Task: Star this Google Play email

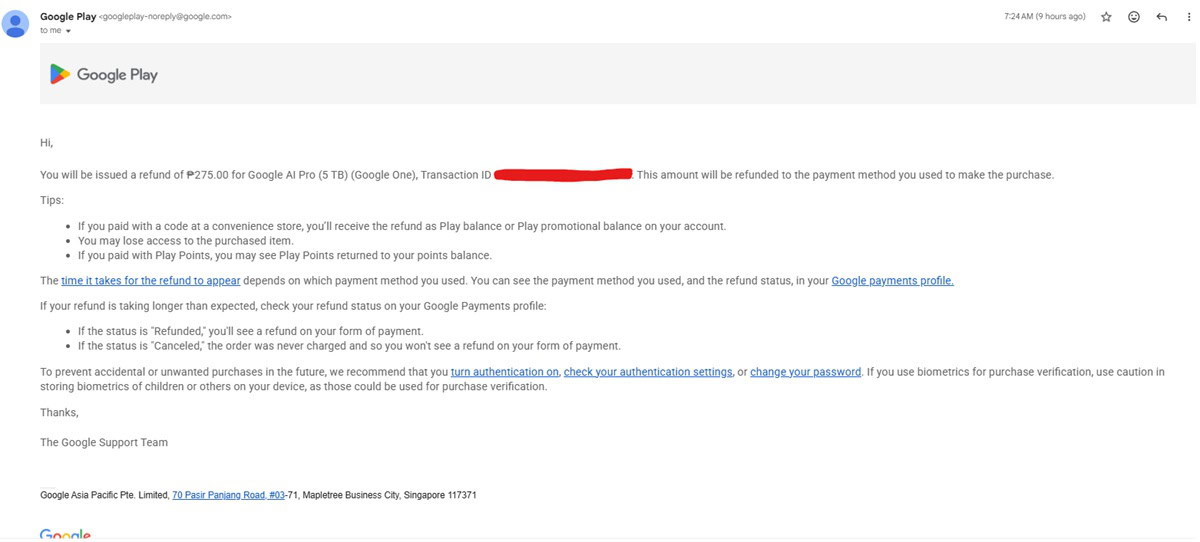Action: pyautogui.click(x=1106, y=17)
